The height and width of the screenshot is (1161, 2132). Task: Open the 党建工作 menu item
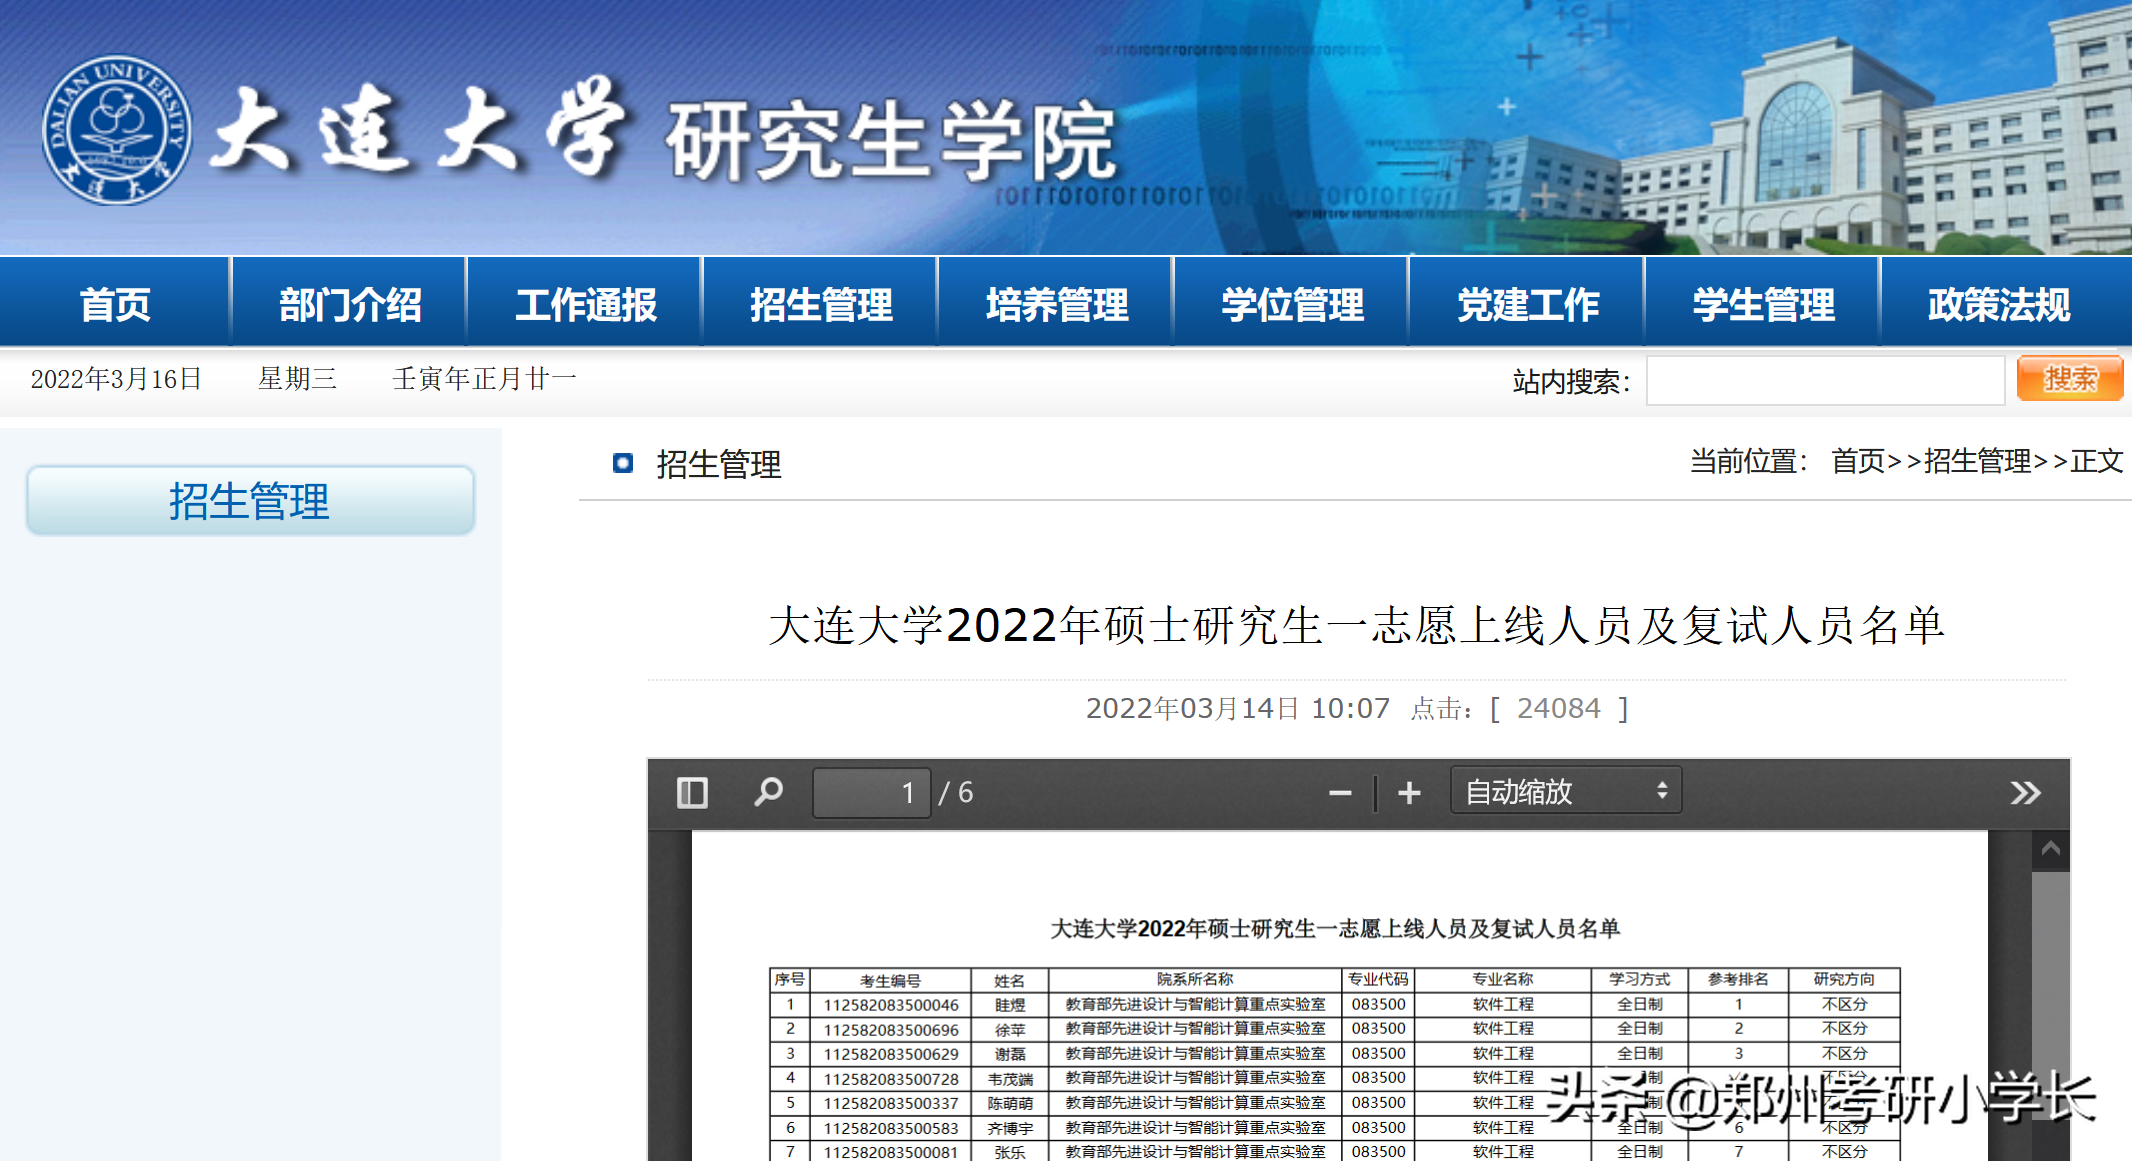pos(1525,303)
